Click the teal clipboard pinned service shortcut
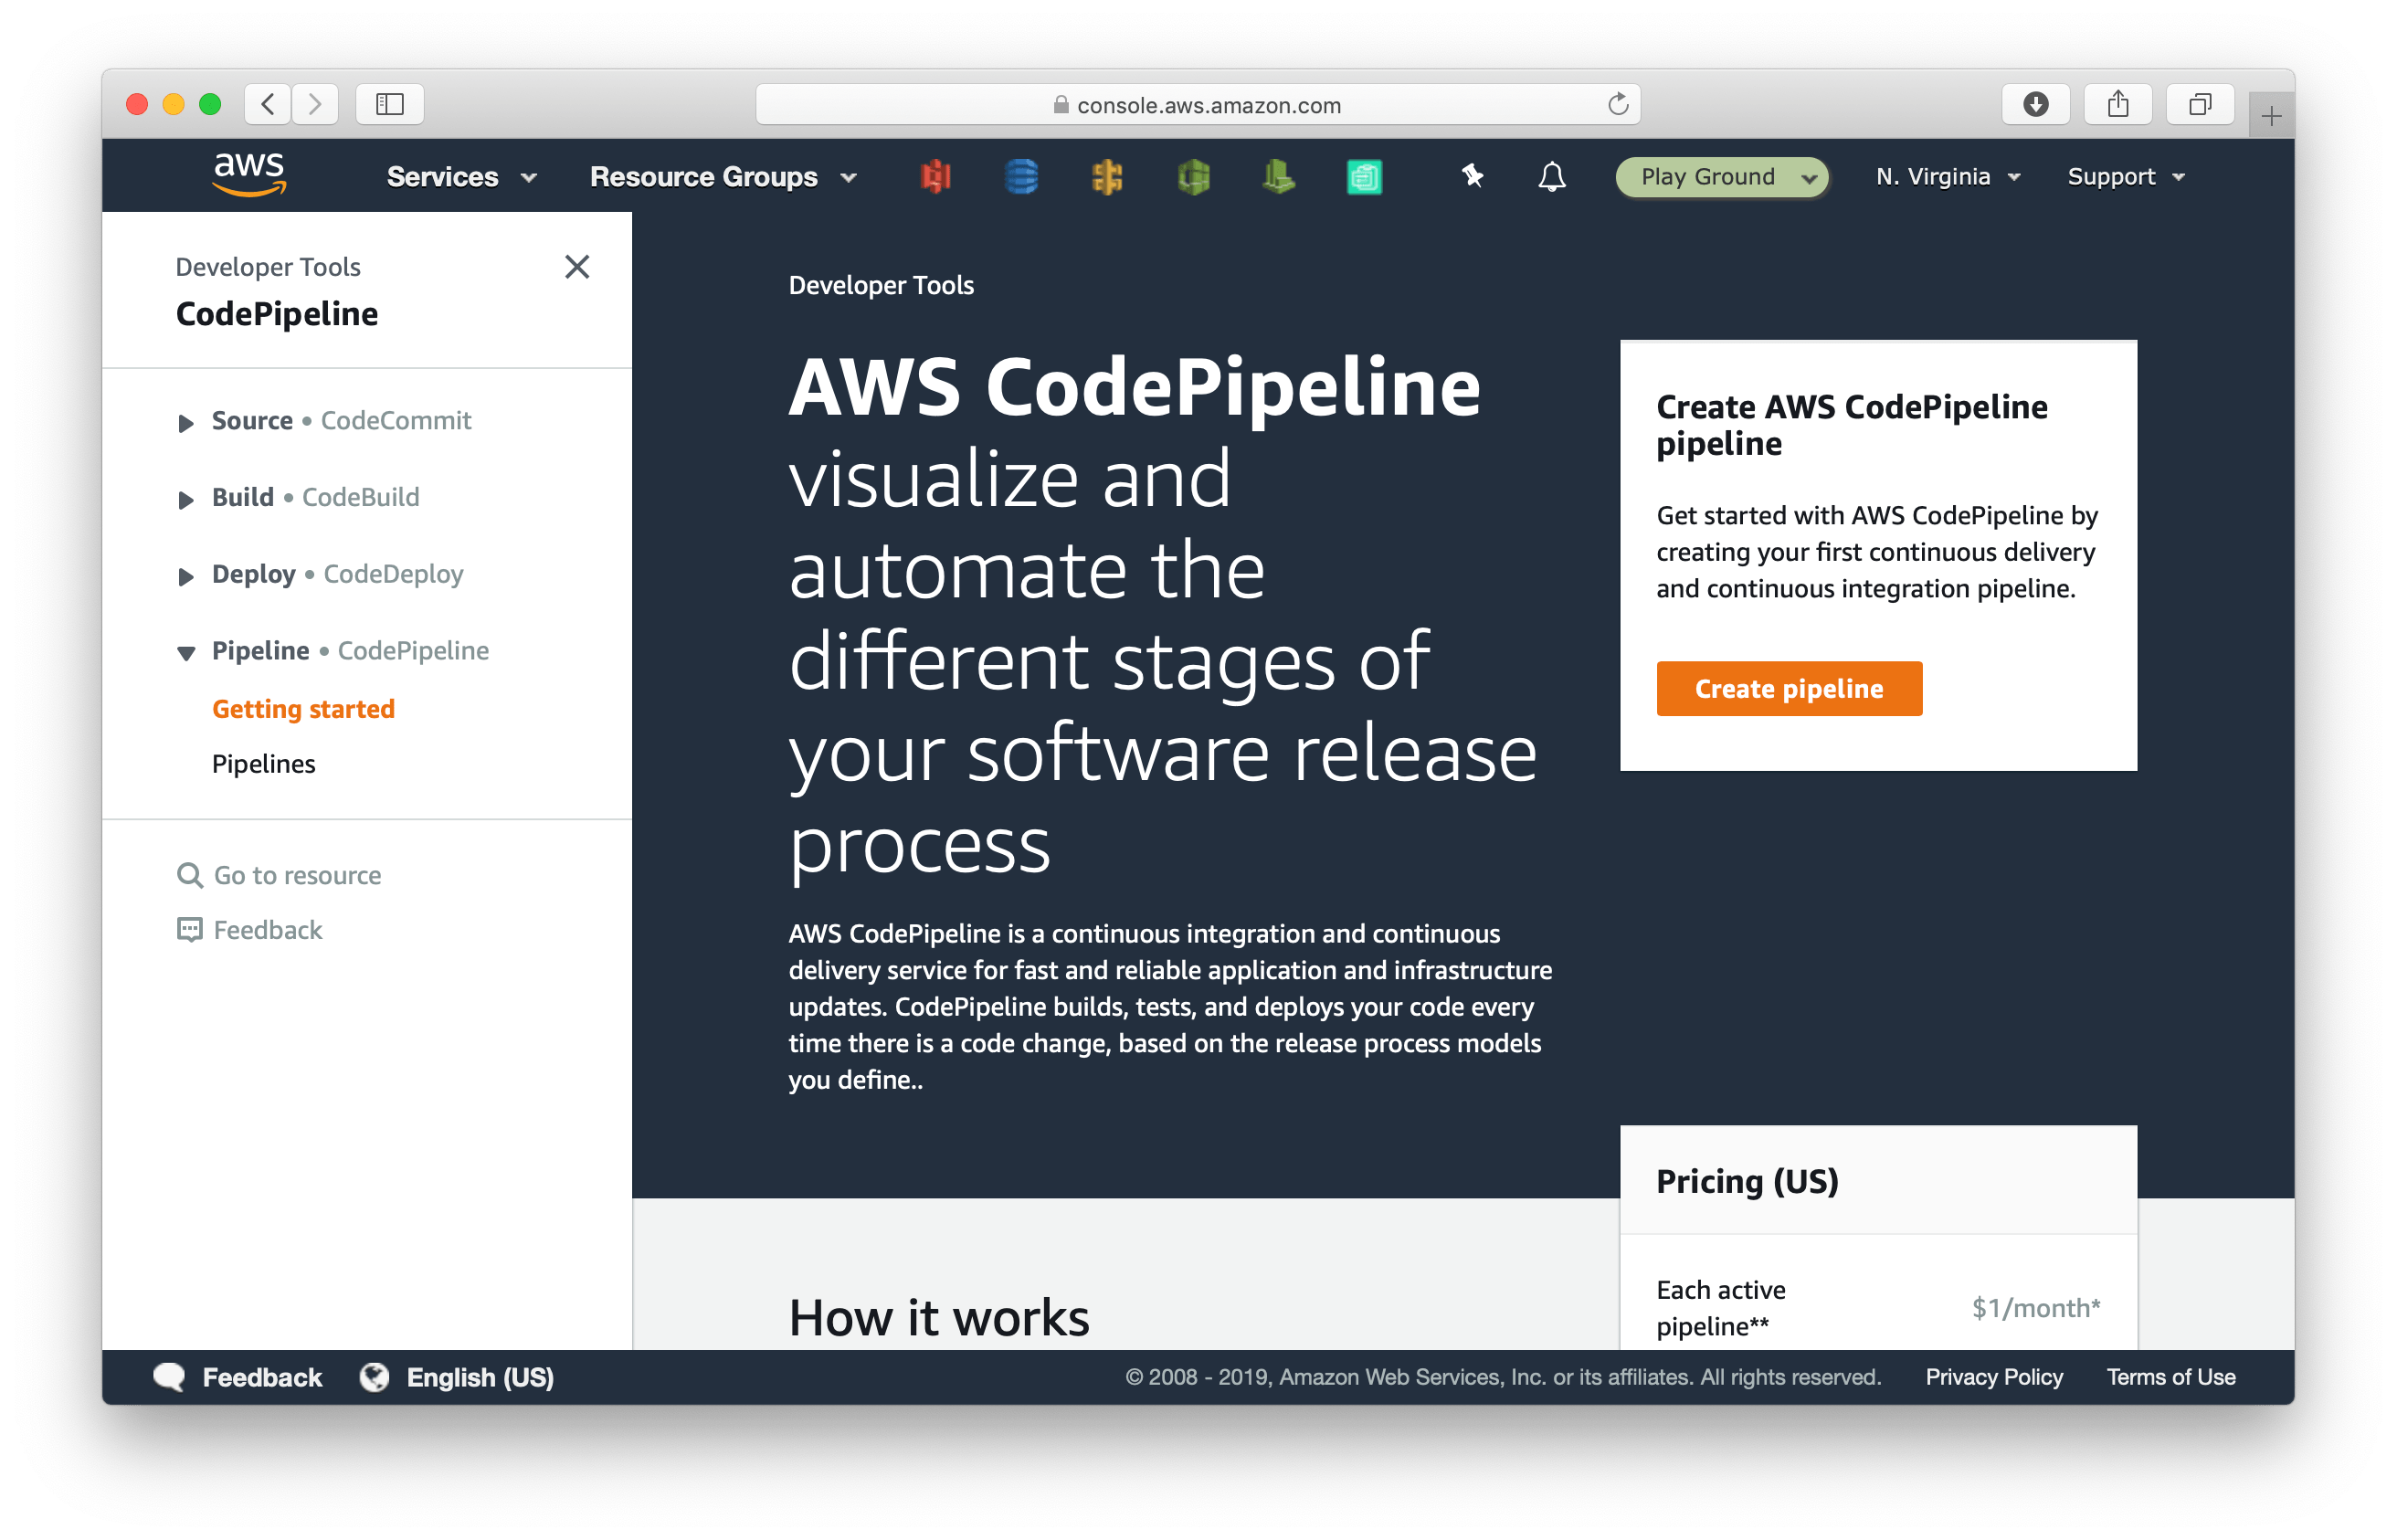 tap(1364, 176)
